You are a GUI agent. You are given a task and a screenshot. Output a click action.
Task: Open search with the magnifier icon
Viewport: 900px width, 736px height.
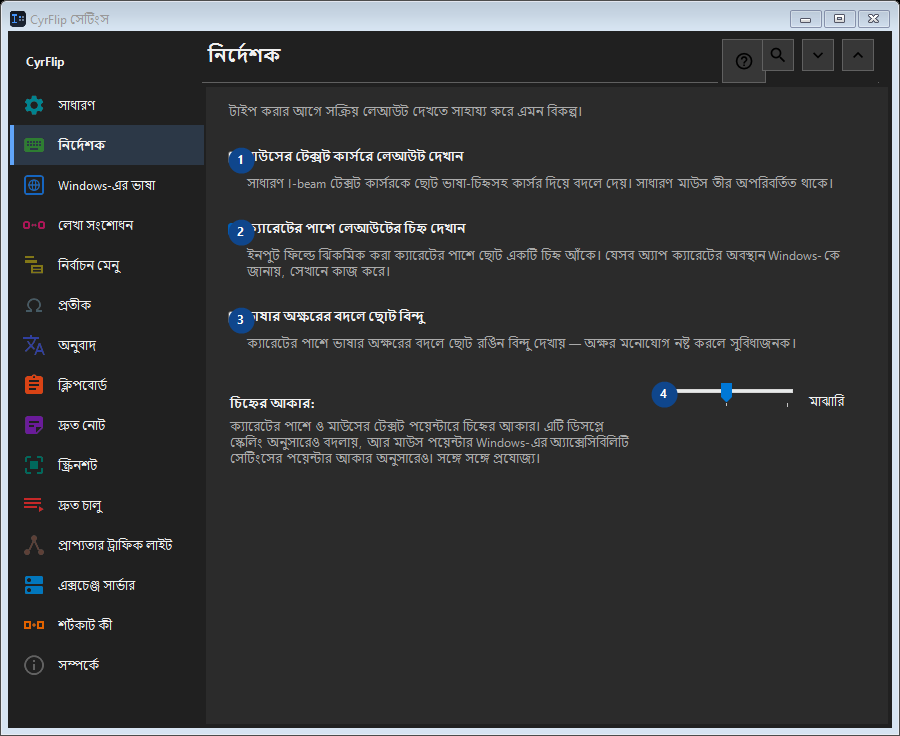(x=778, y=55)
